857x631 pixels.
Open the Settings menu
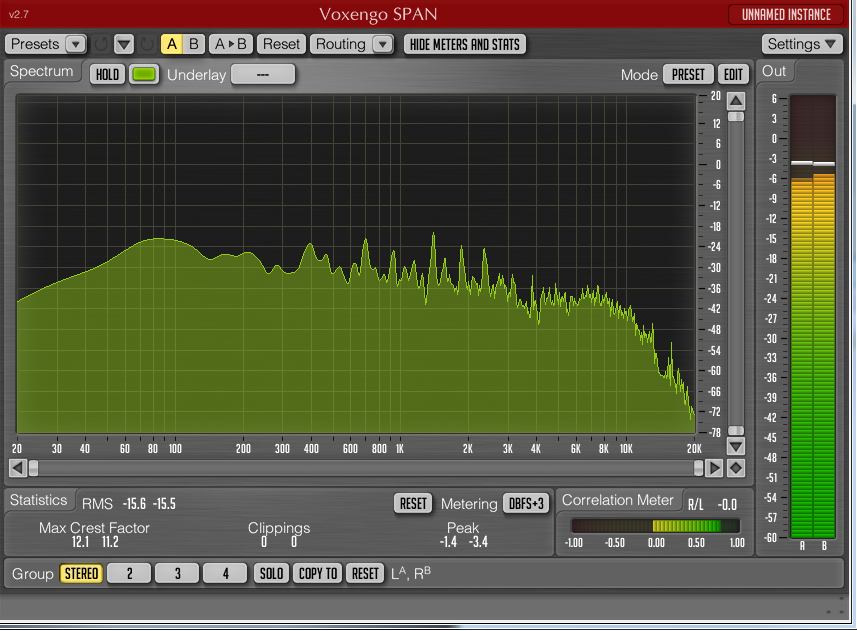click(802, 44)
